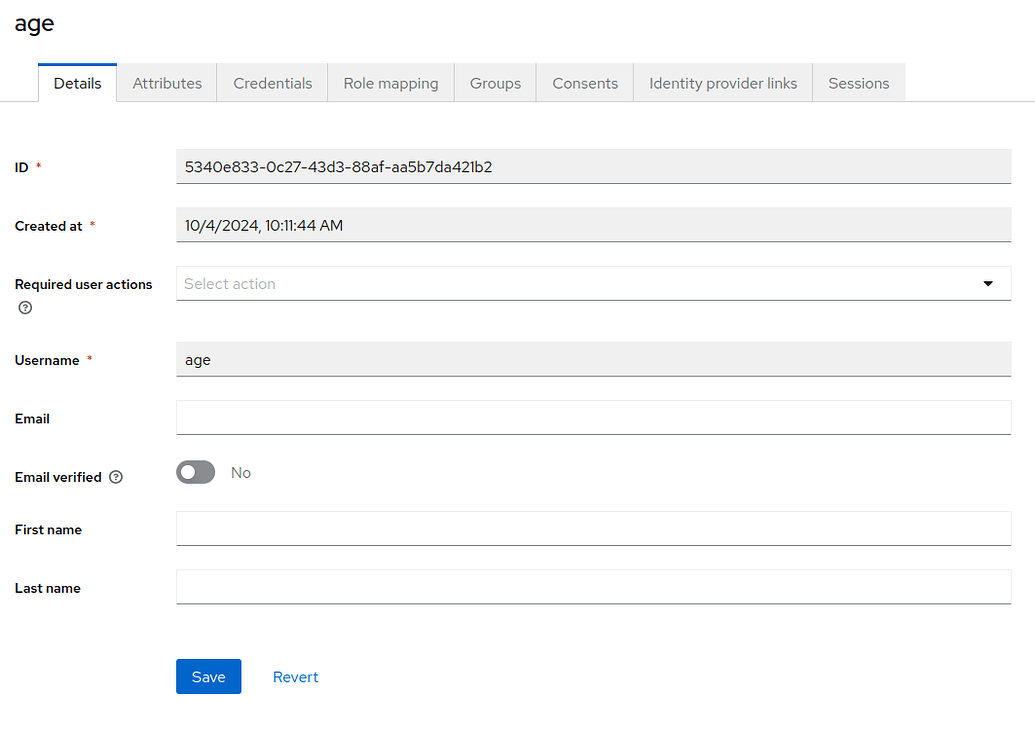Click the read-only ID field
This screenshot has height=729, width=1035.
point(593,167)
